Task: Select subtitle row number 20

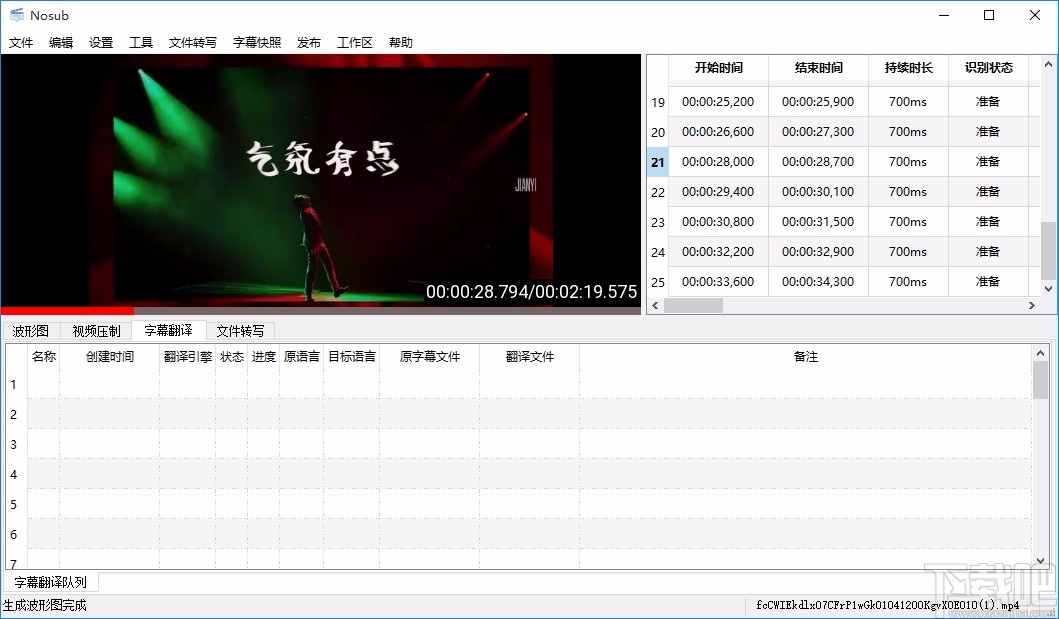Action: pyautogui.click(x=658, y=132)
